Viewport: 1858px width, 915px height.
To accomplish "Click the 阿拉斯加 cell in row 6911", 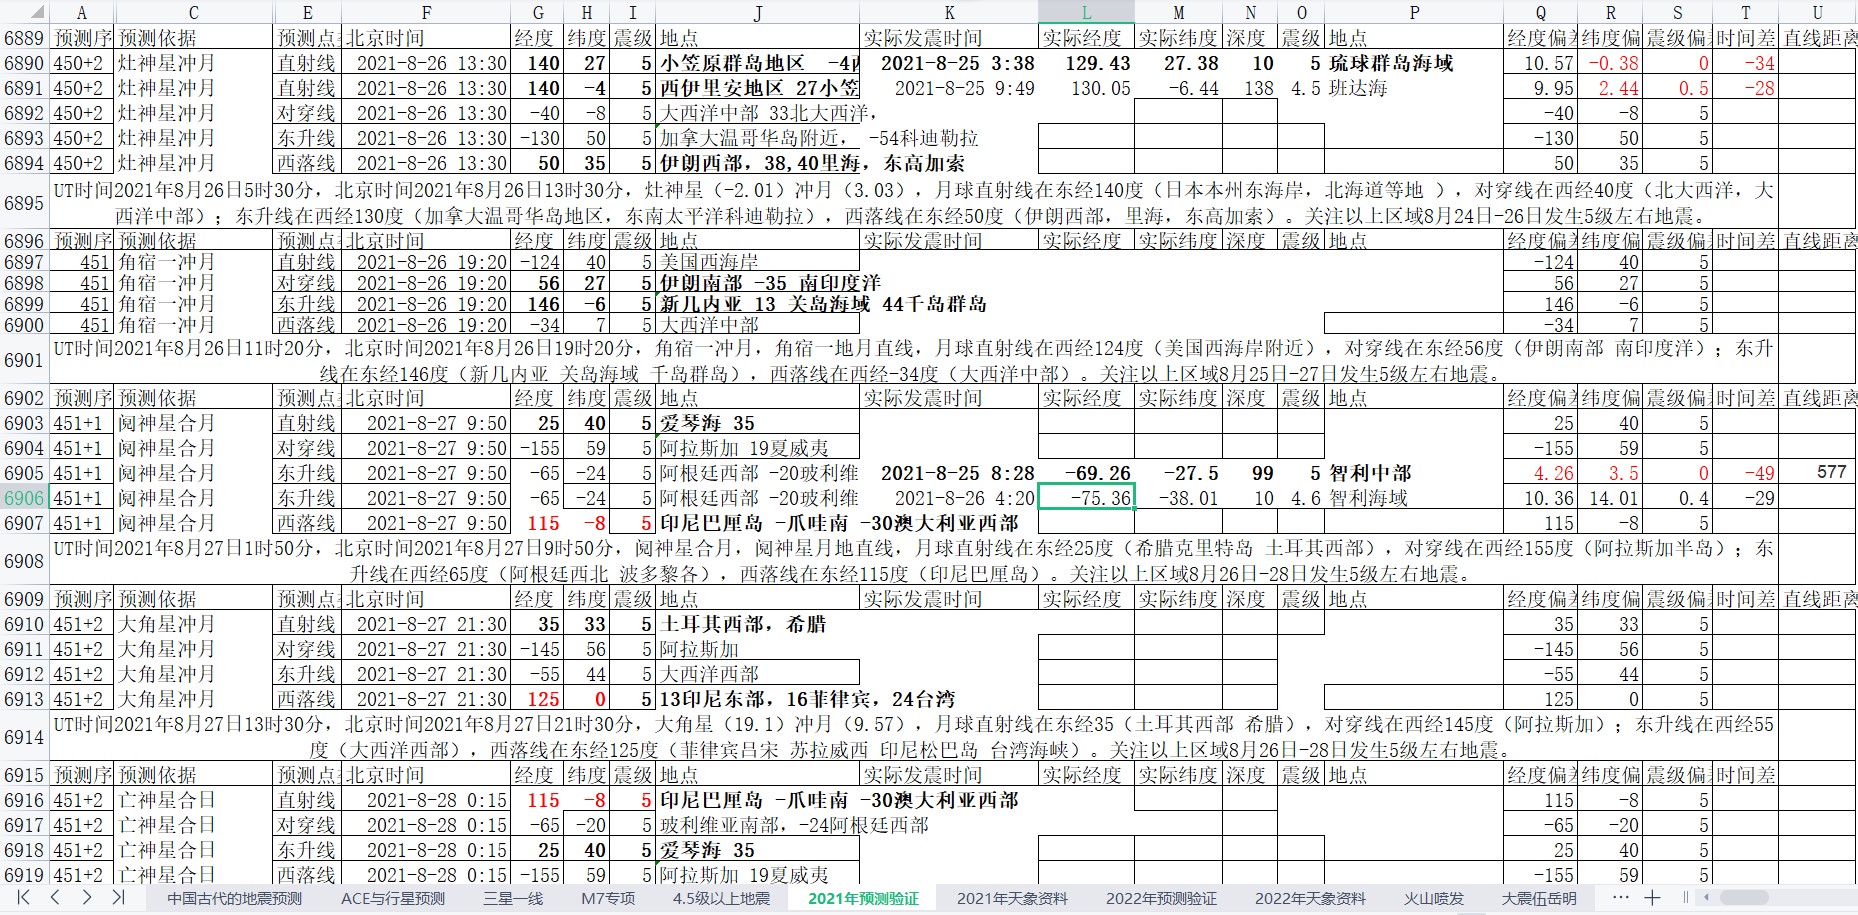I will click(x=757, y=649).
